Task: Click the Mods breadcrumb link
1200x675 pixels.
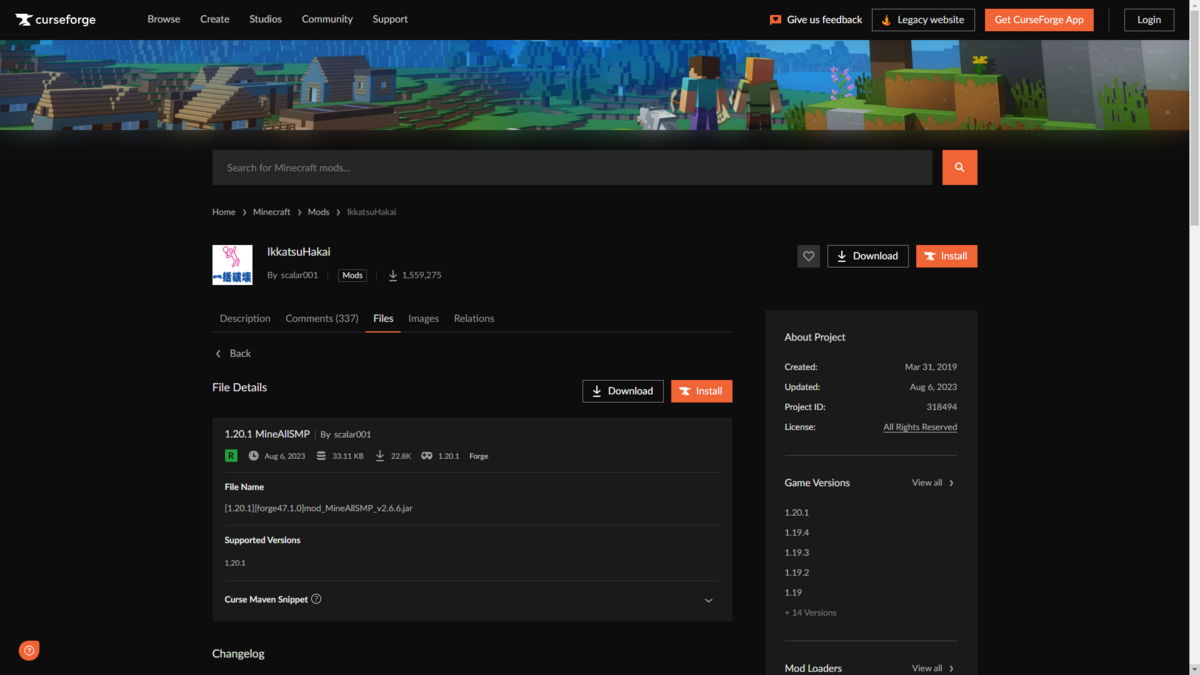Action: 319,212
